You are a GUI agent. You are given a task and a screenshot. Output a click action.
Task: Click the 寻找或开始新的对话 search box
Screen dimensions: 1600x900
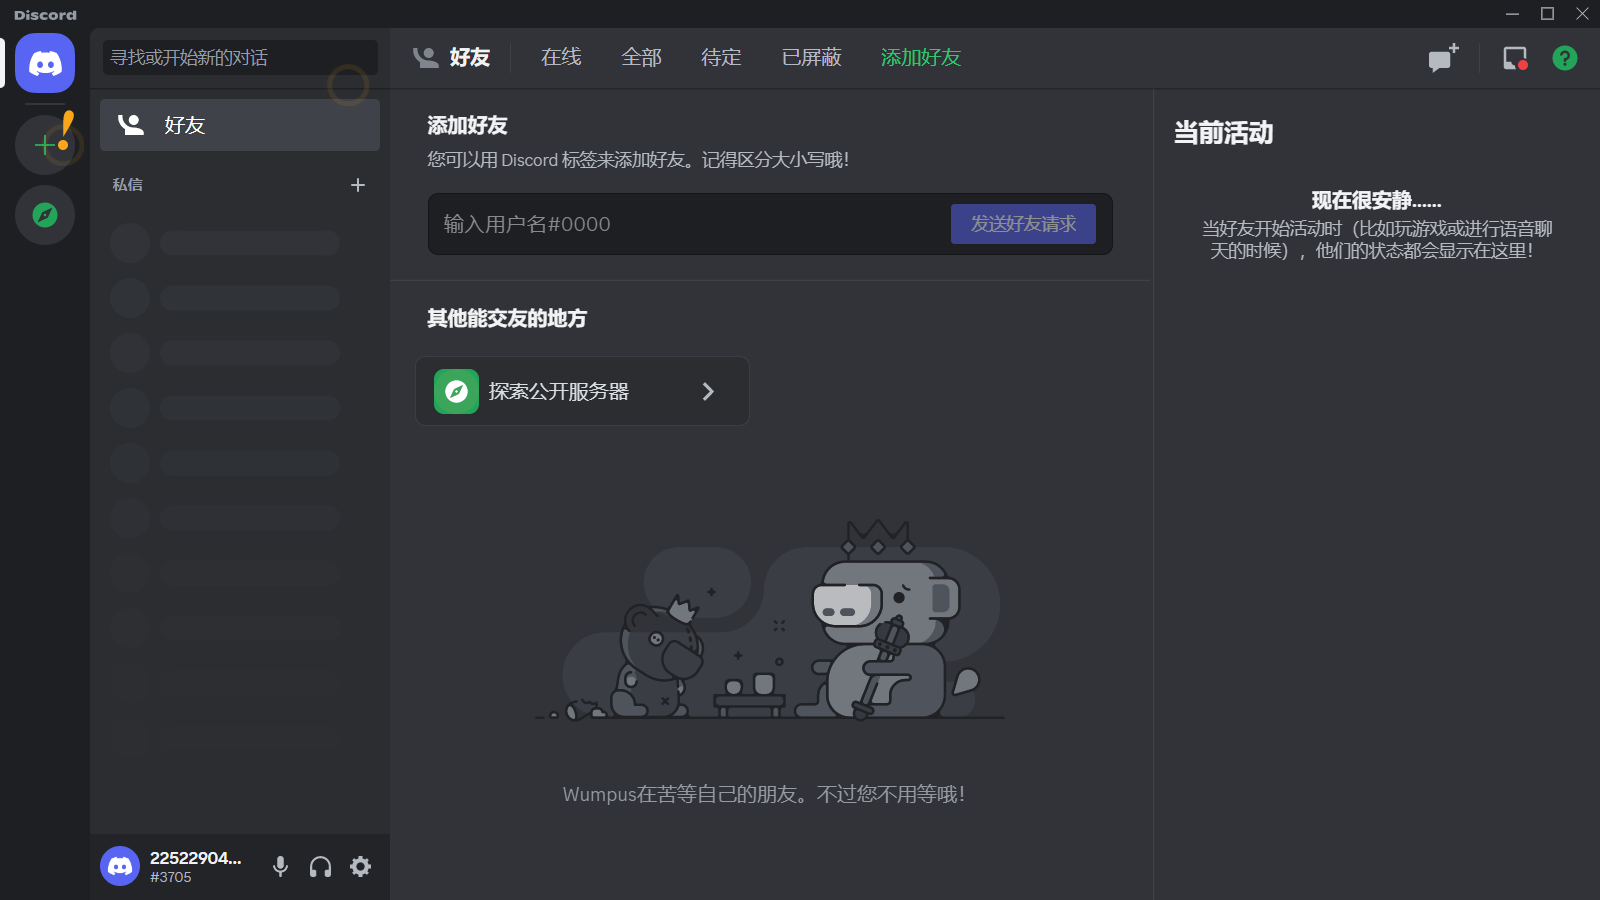coord(240,57)
